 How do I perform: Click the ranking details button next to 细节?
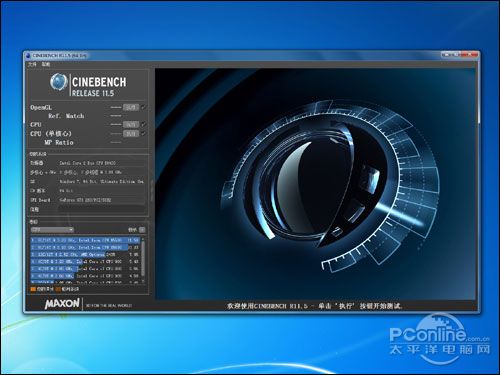pyautogui.click(x=142, y=230)
